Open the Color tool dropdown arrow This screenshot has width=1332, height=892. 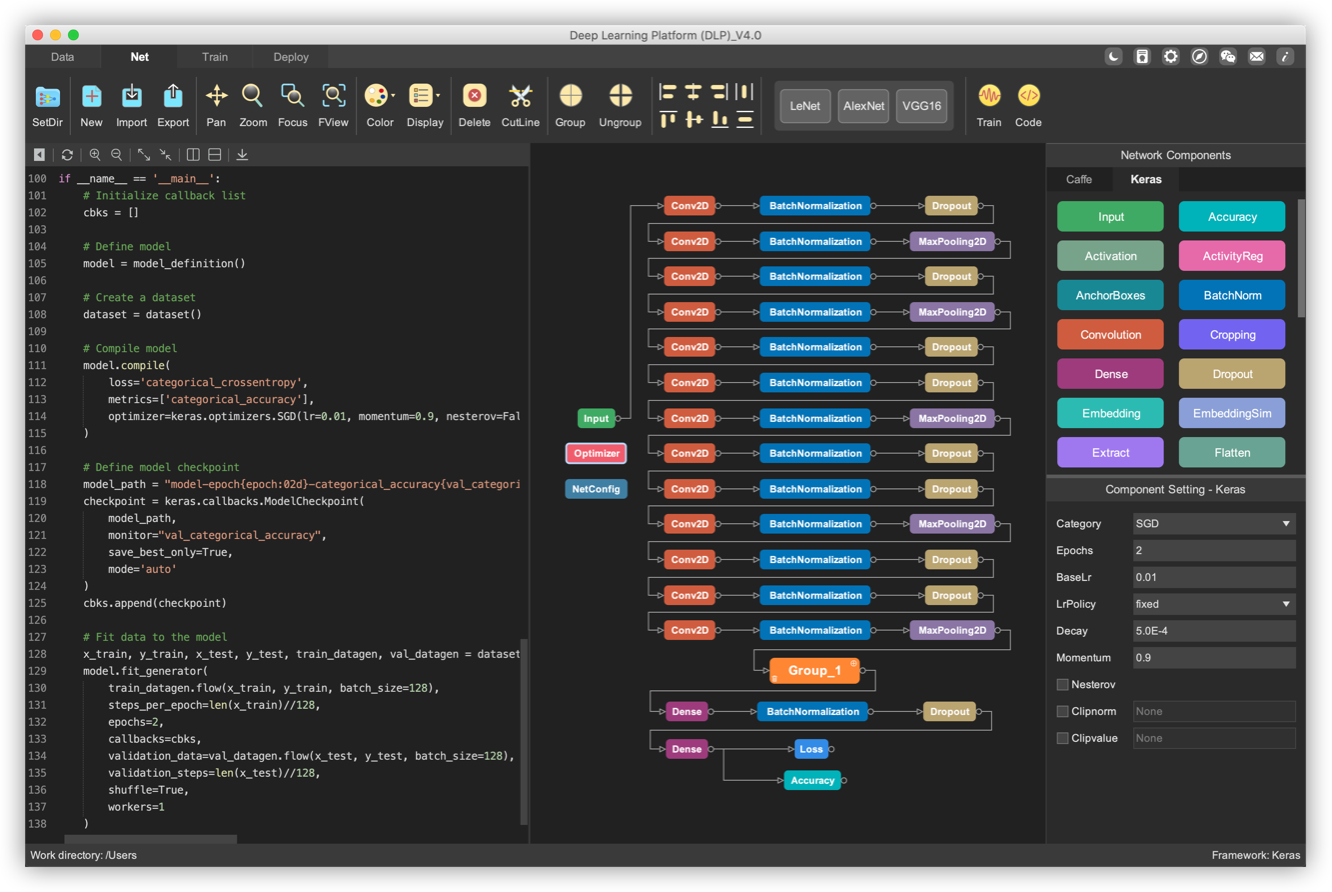(393, 97)
